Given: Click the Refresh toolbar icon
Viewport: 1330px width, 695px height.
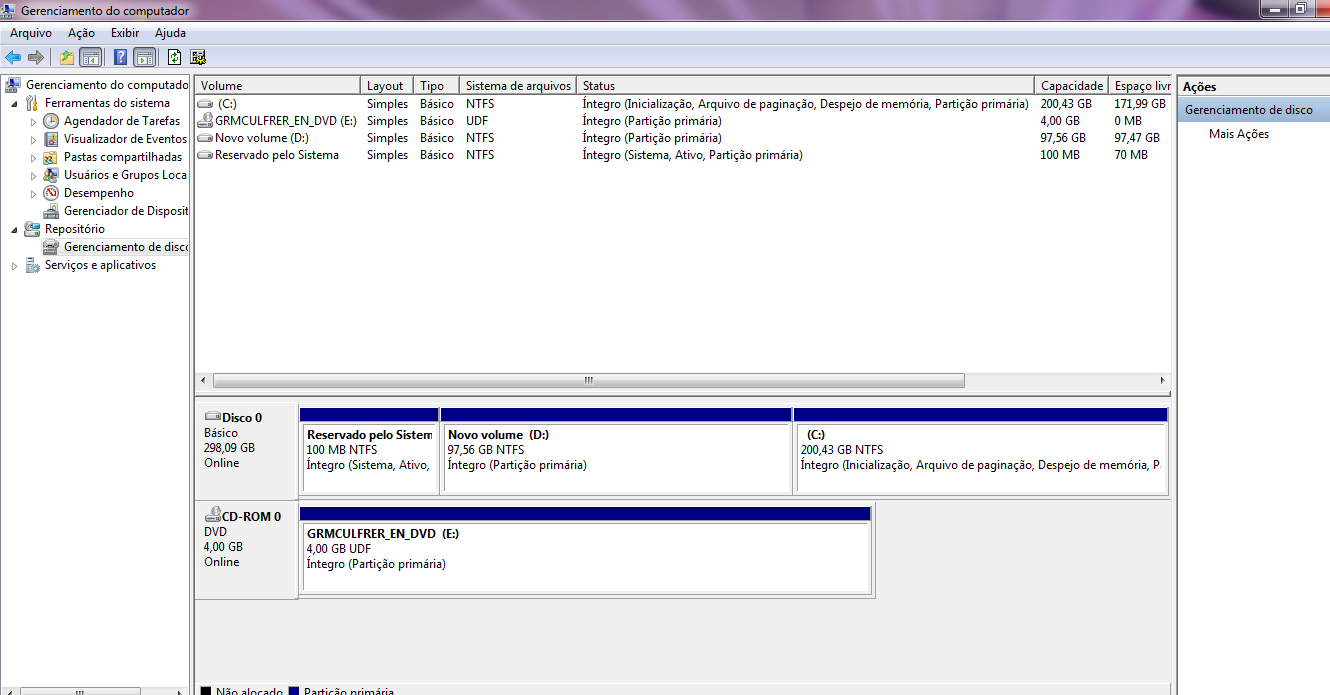Looking at the screenshot, I should tap(174, 57).
